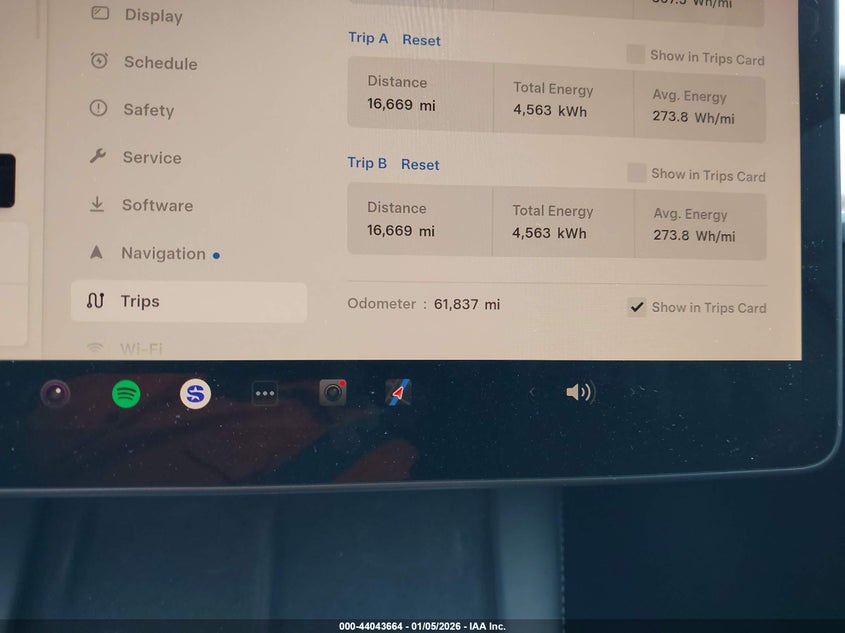This screenshot has width=845, height=633.
Task: Enable Show in Trips Card for Trip A
Action: click(636, 56)
